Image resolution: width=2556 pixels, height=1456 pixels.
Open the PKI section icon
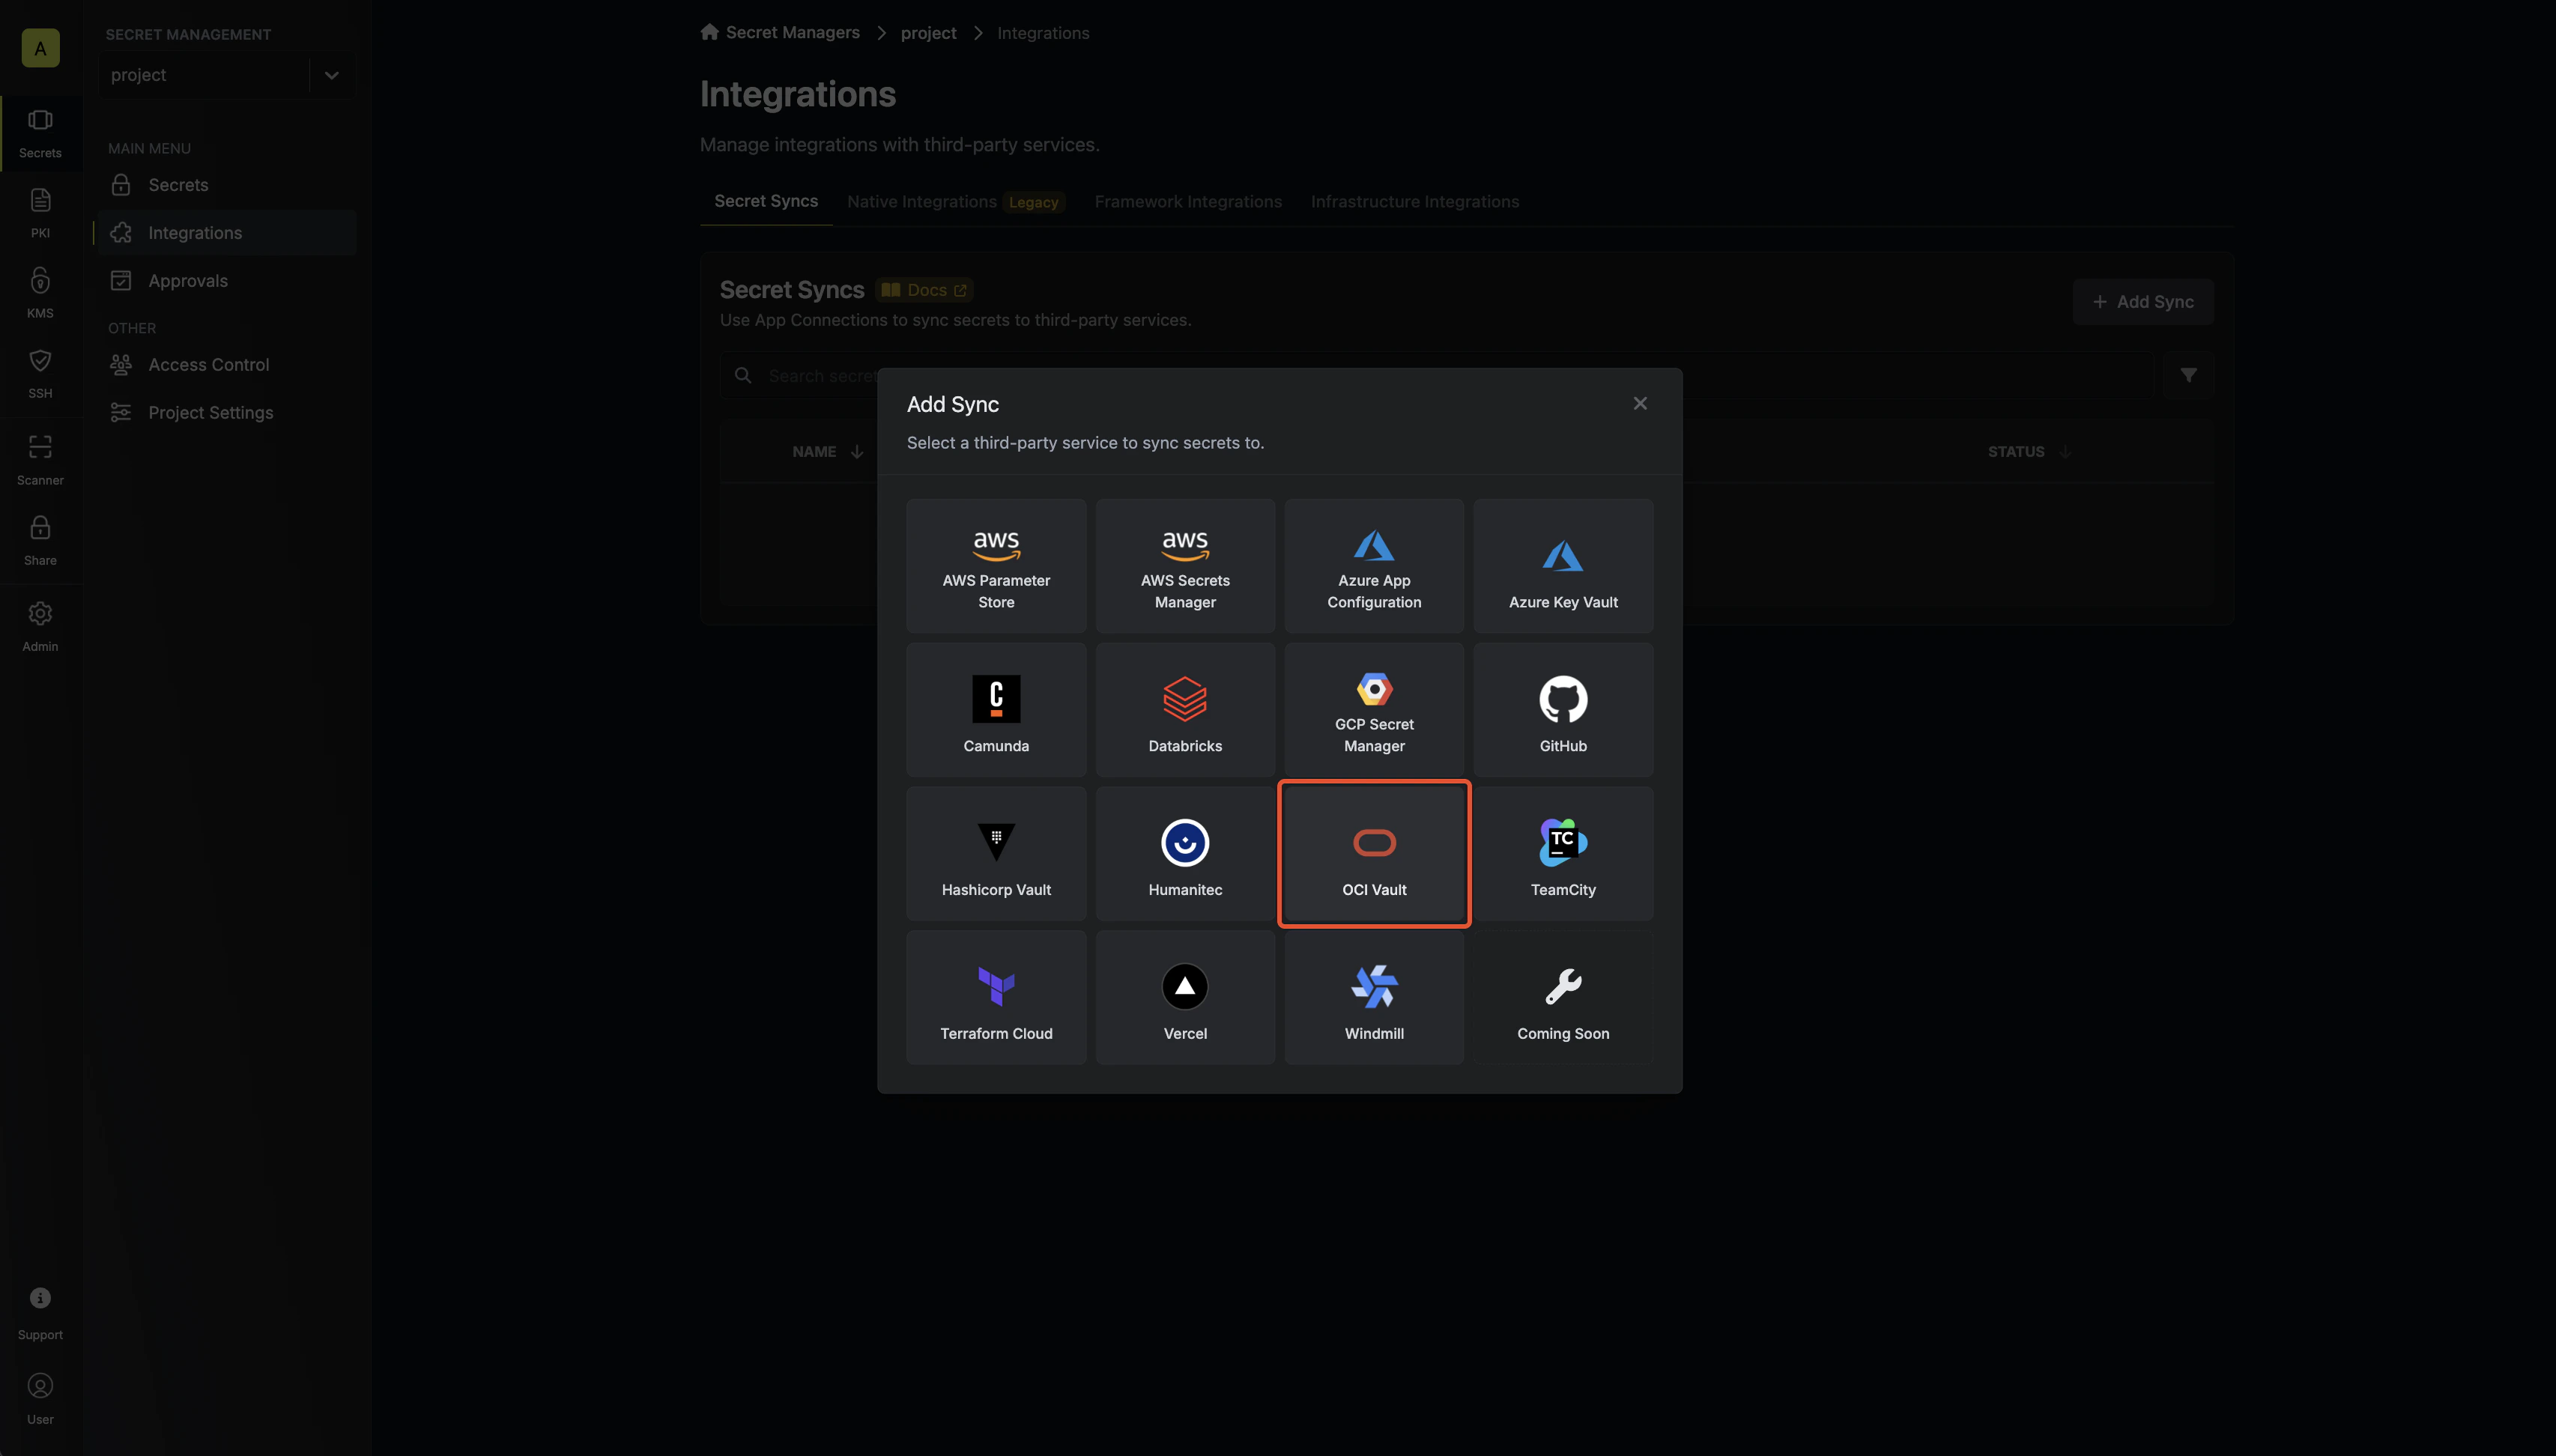click(x=40, y=214)
